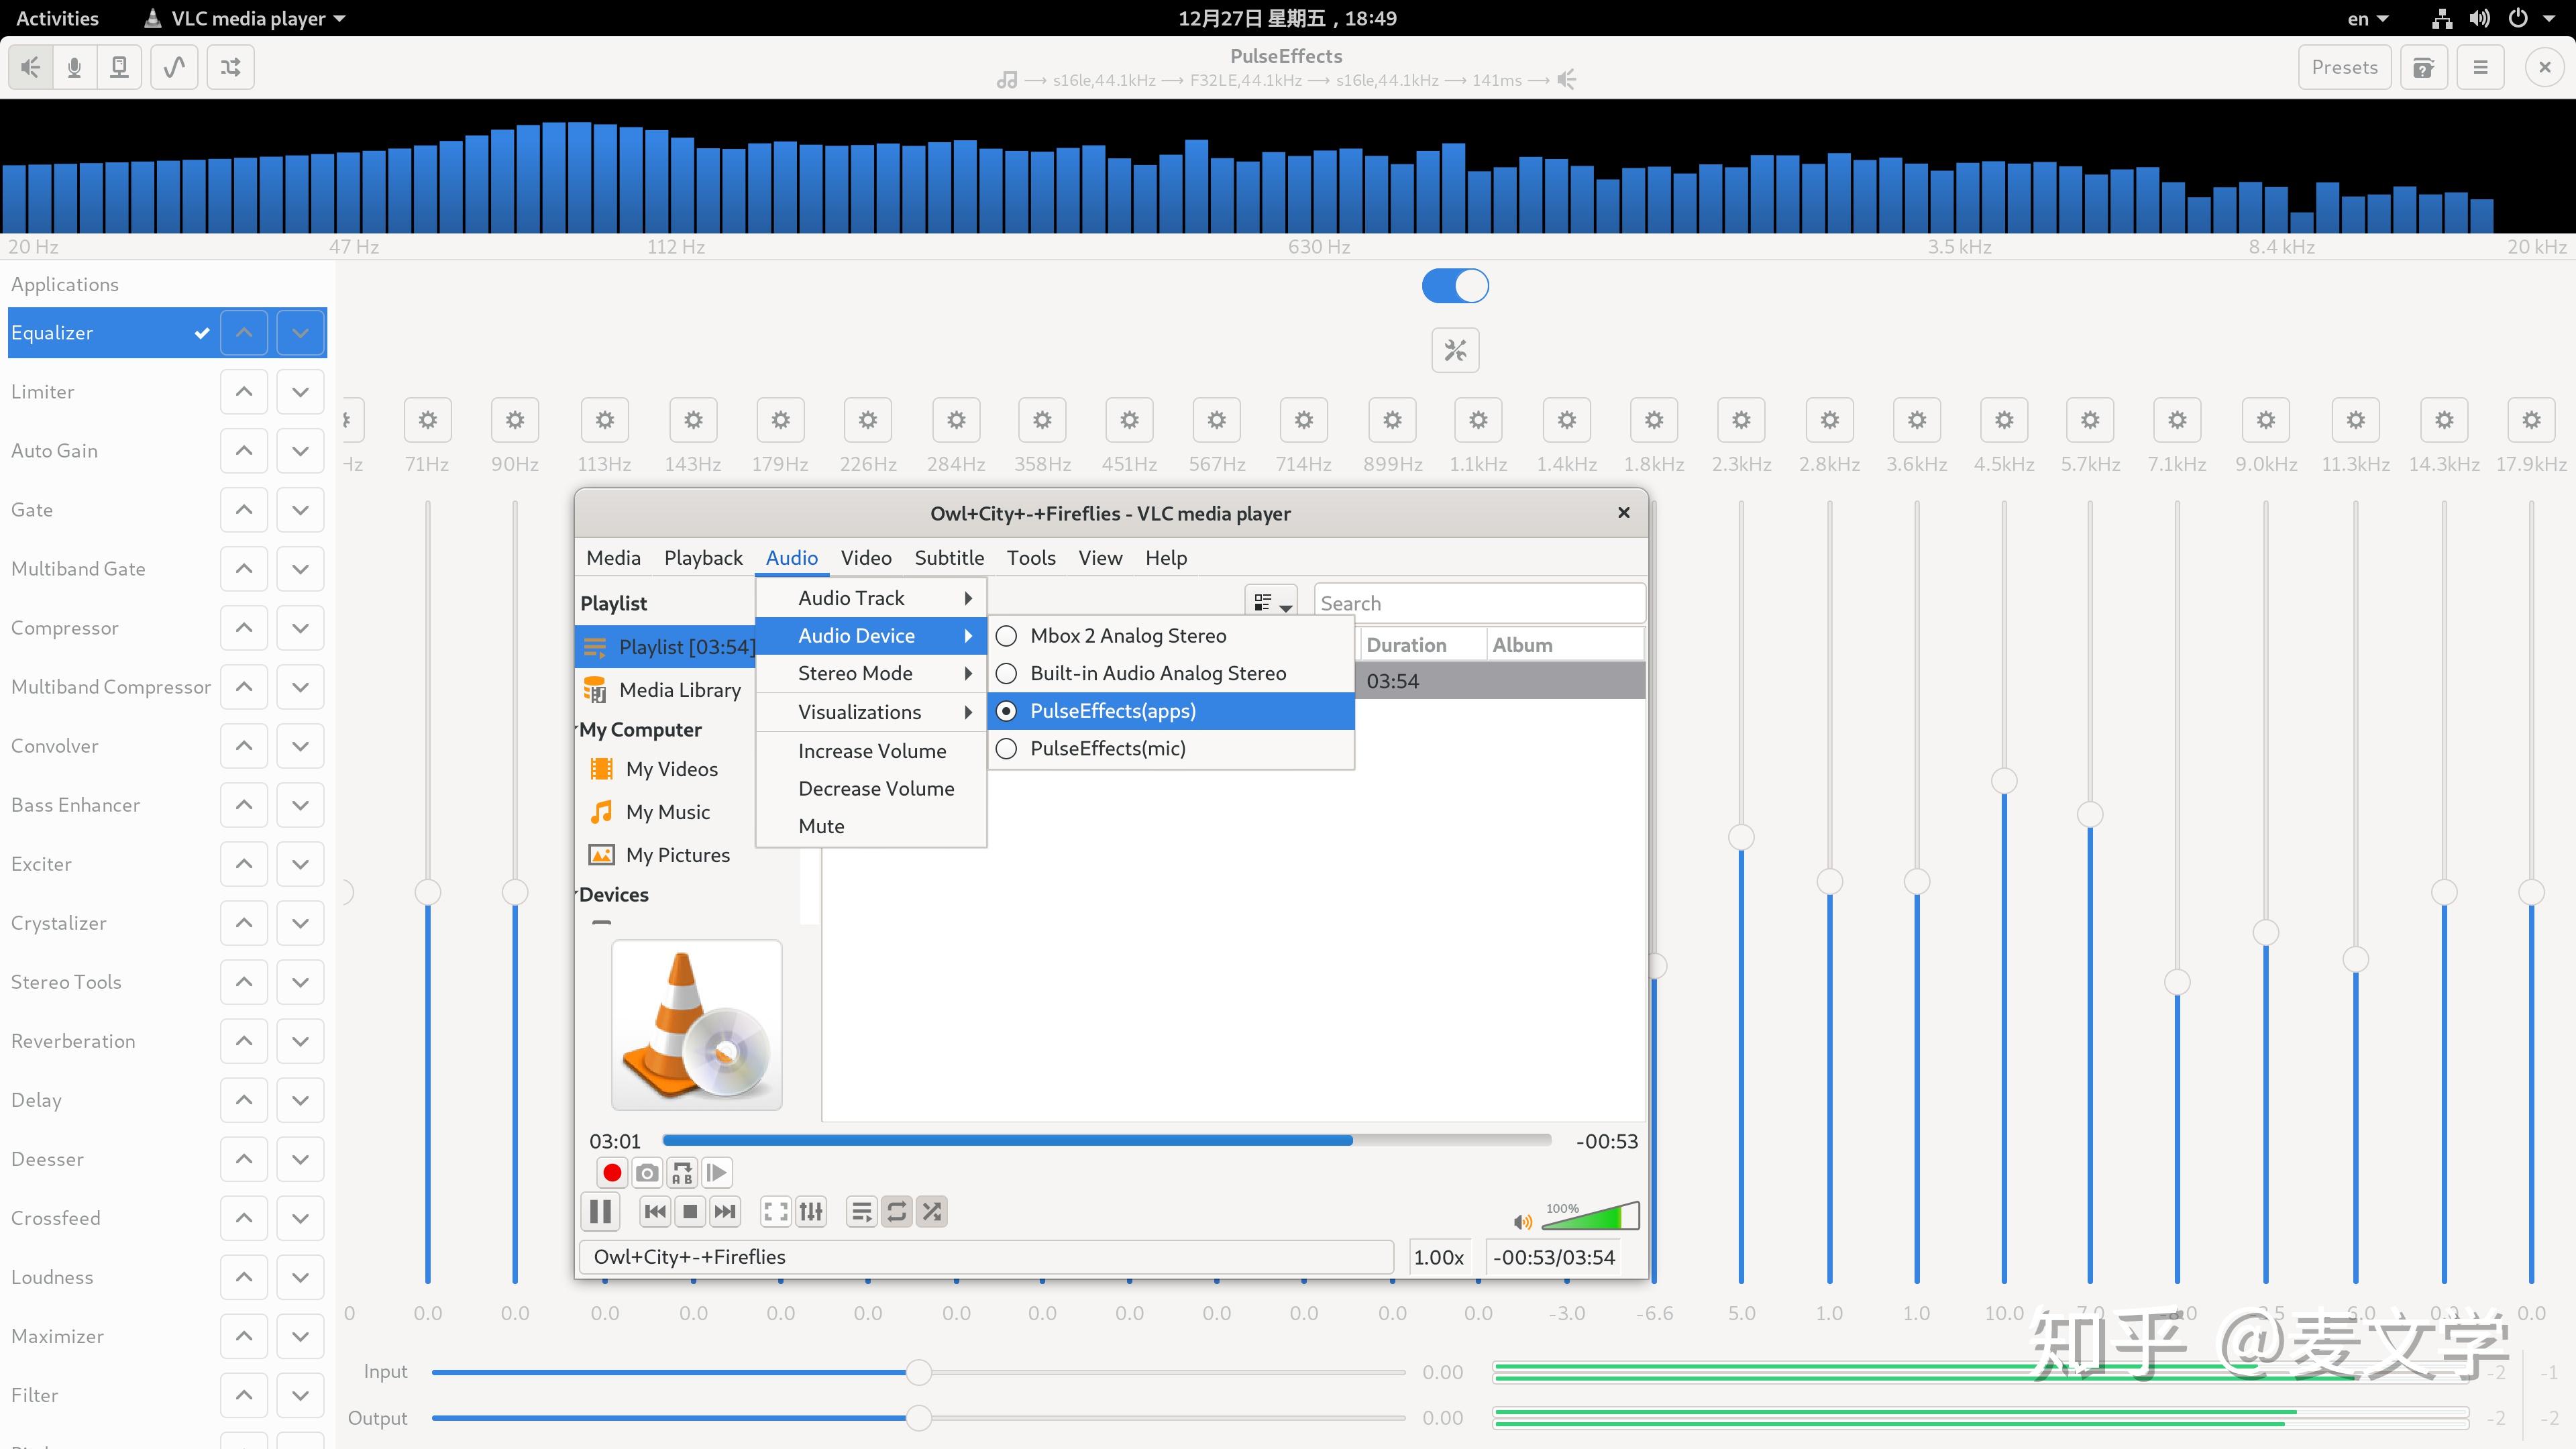The image size is (2576, 1449).
Task: Select the PulseEffects input devices microphone icon
Action: point(75,67)
